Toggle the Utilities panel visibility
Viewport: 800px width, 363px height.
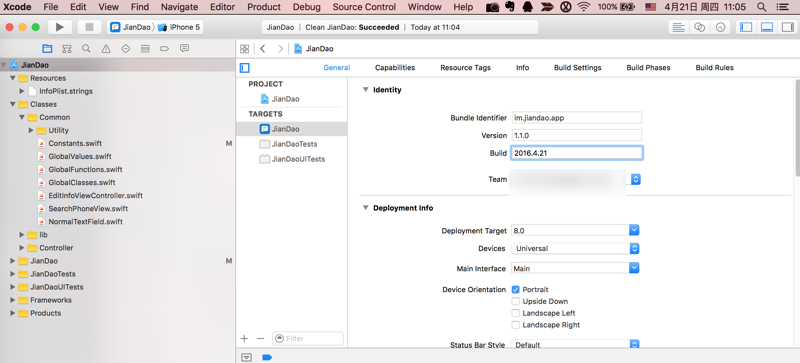787,28
